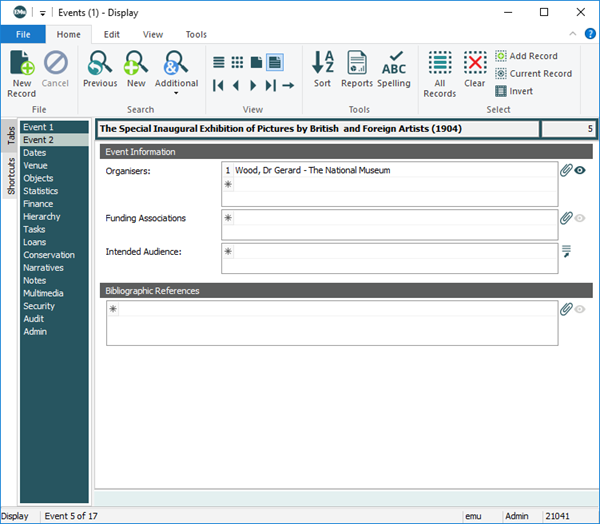Click the Clear selection icon
Screen dimensions: 600x524
pyautogui.click(x=475, y=66)
